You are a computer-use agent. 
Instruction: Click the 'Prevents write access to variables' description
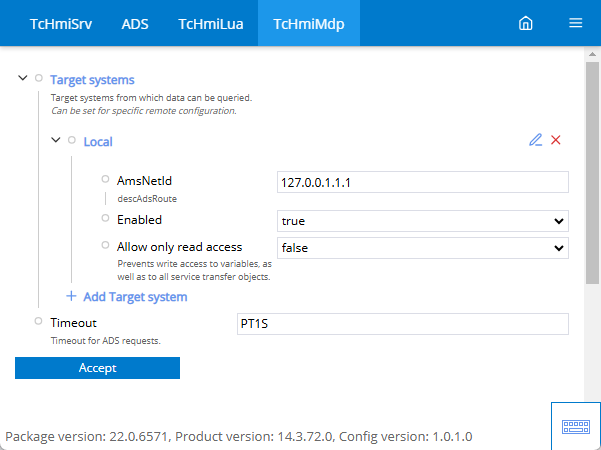(x=194, y=270)
